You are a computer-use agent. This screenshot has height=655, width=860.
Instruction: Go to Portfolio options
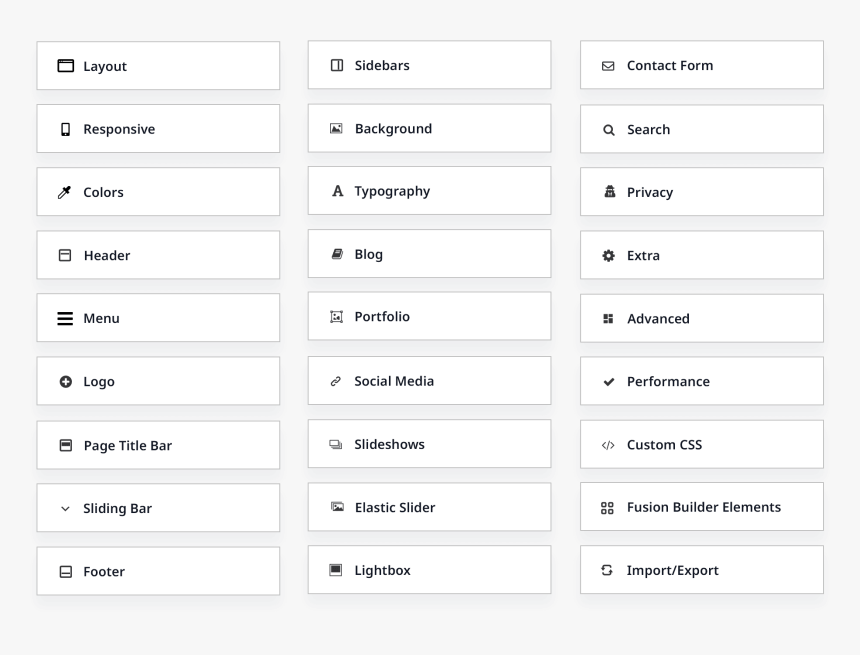point(429,316)
